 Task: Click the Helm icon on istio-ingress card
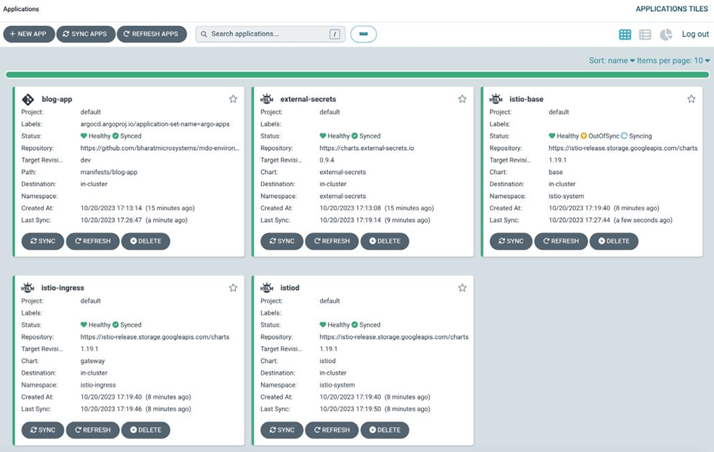(28, 288)
